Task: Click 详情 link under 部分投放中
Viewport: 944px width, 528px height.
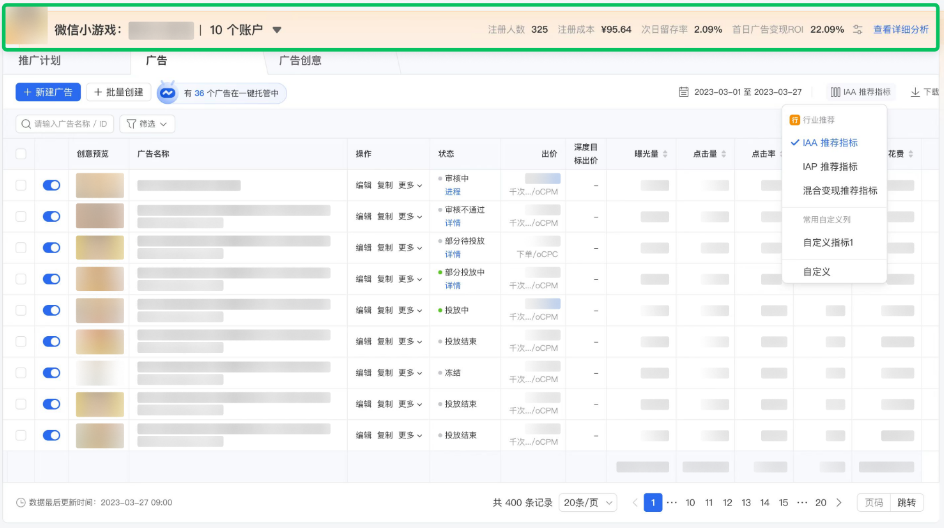Action: coord(453,285)
